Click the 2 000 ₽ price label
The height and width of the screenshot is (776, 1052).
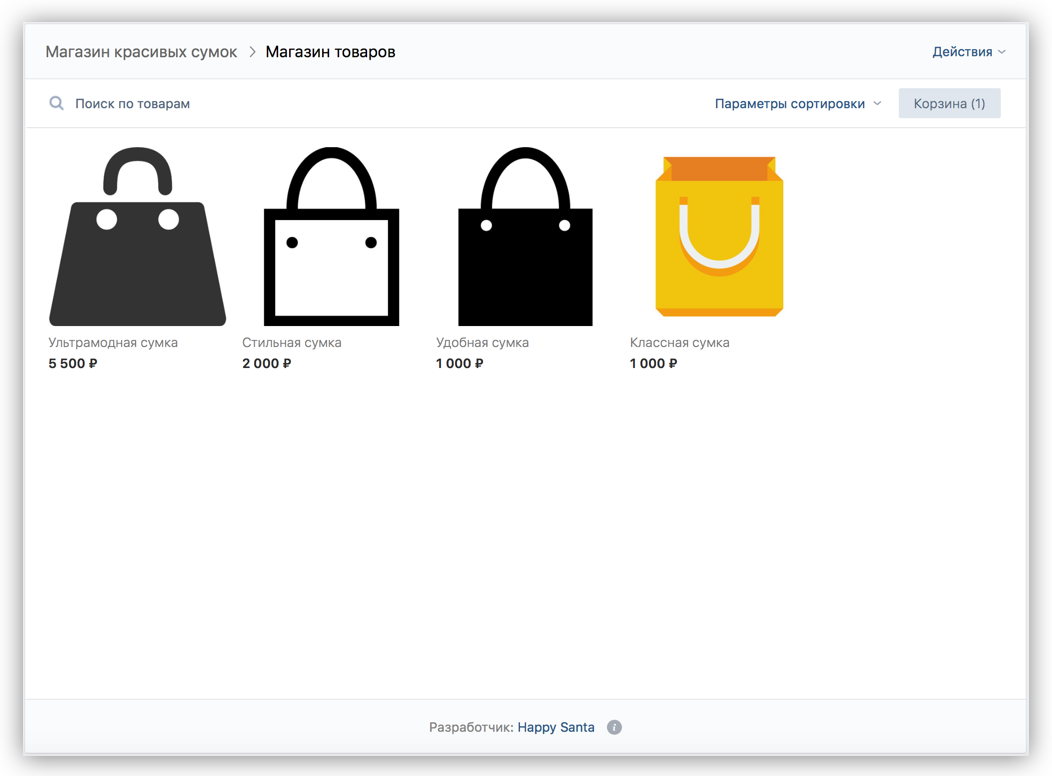coord(266,364)
